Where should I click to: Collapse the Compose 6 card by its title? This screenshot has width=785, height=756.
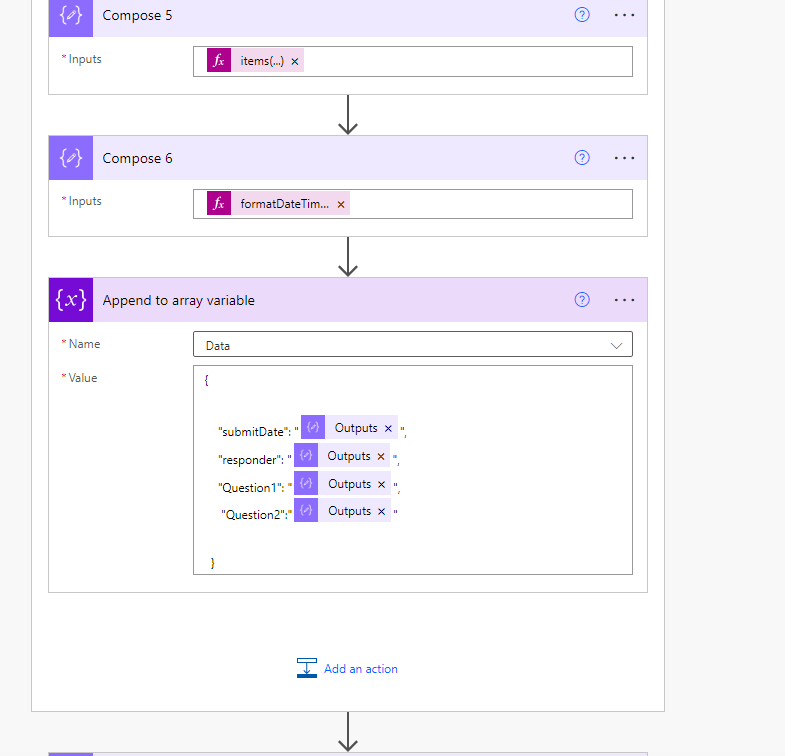(x=137, y=158)
